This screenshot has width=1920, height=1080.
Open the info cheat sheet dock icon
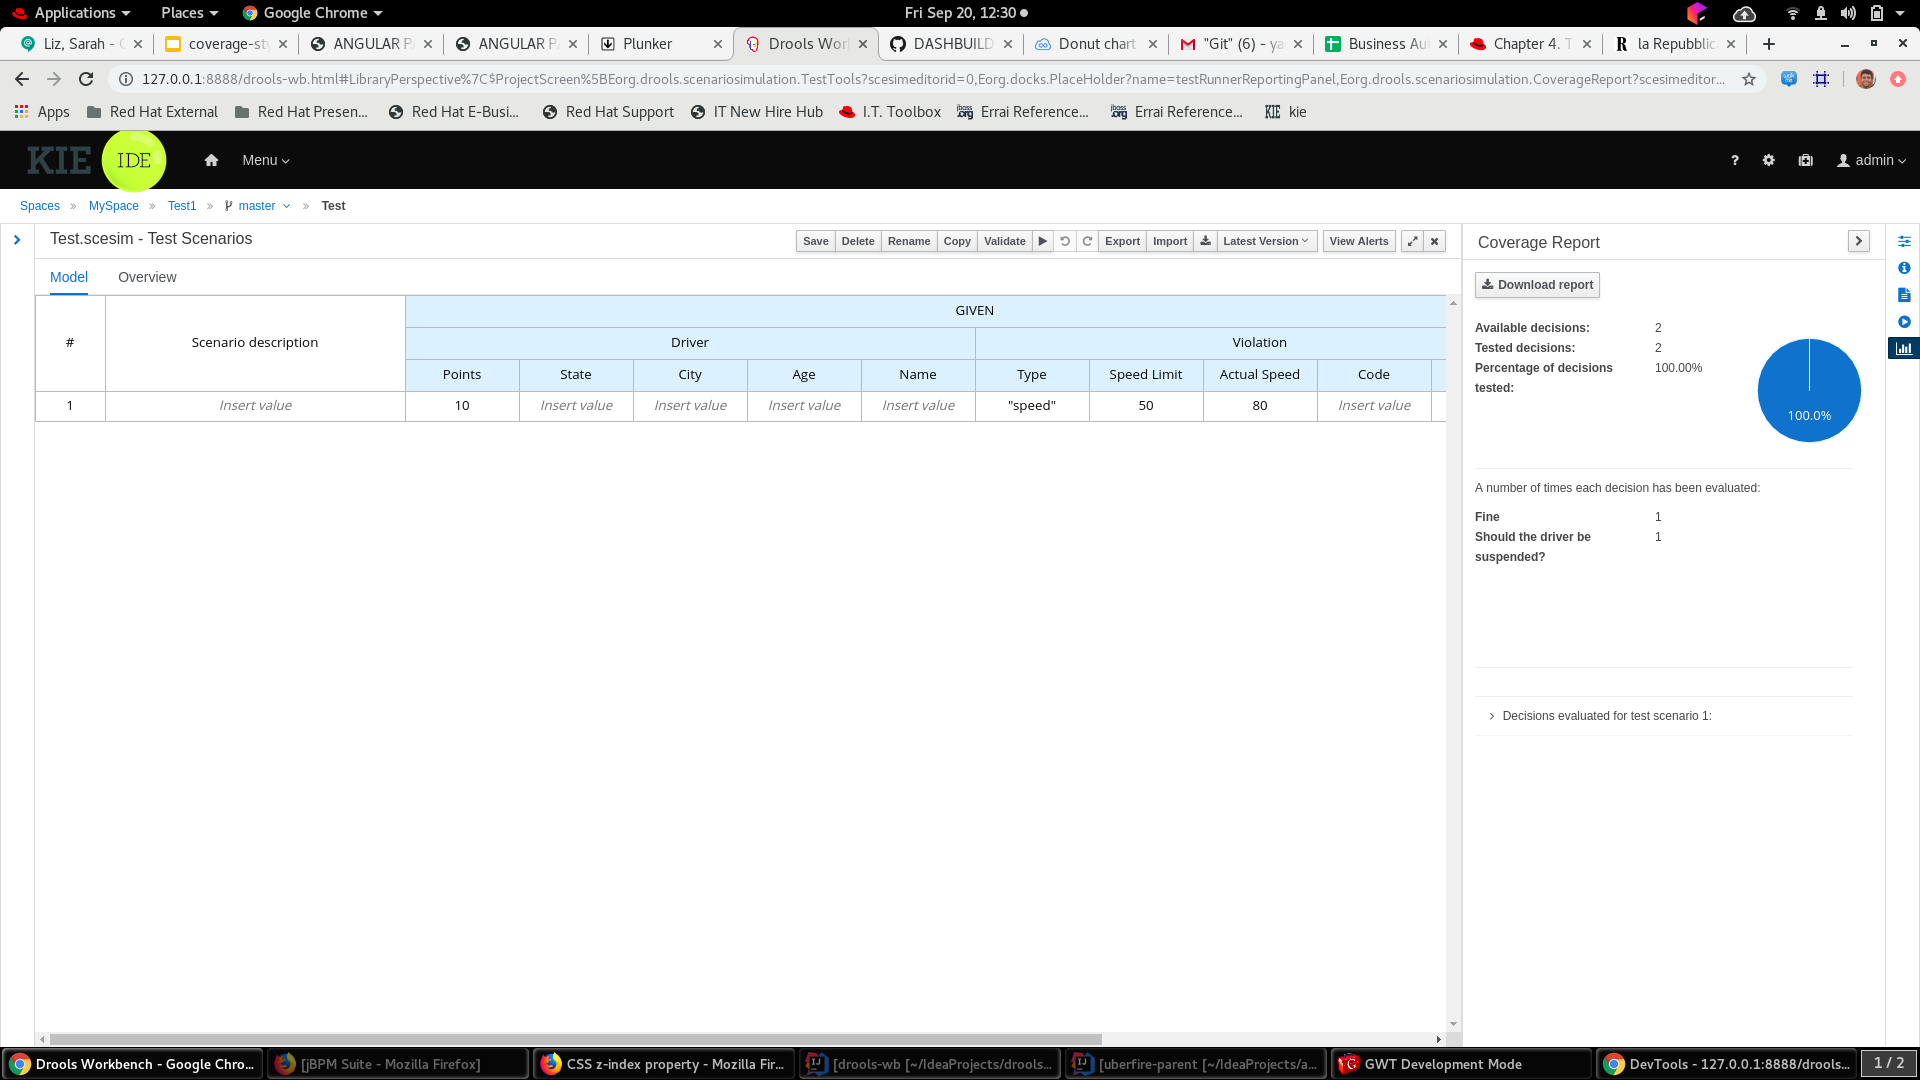coord(1904,268)
